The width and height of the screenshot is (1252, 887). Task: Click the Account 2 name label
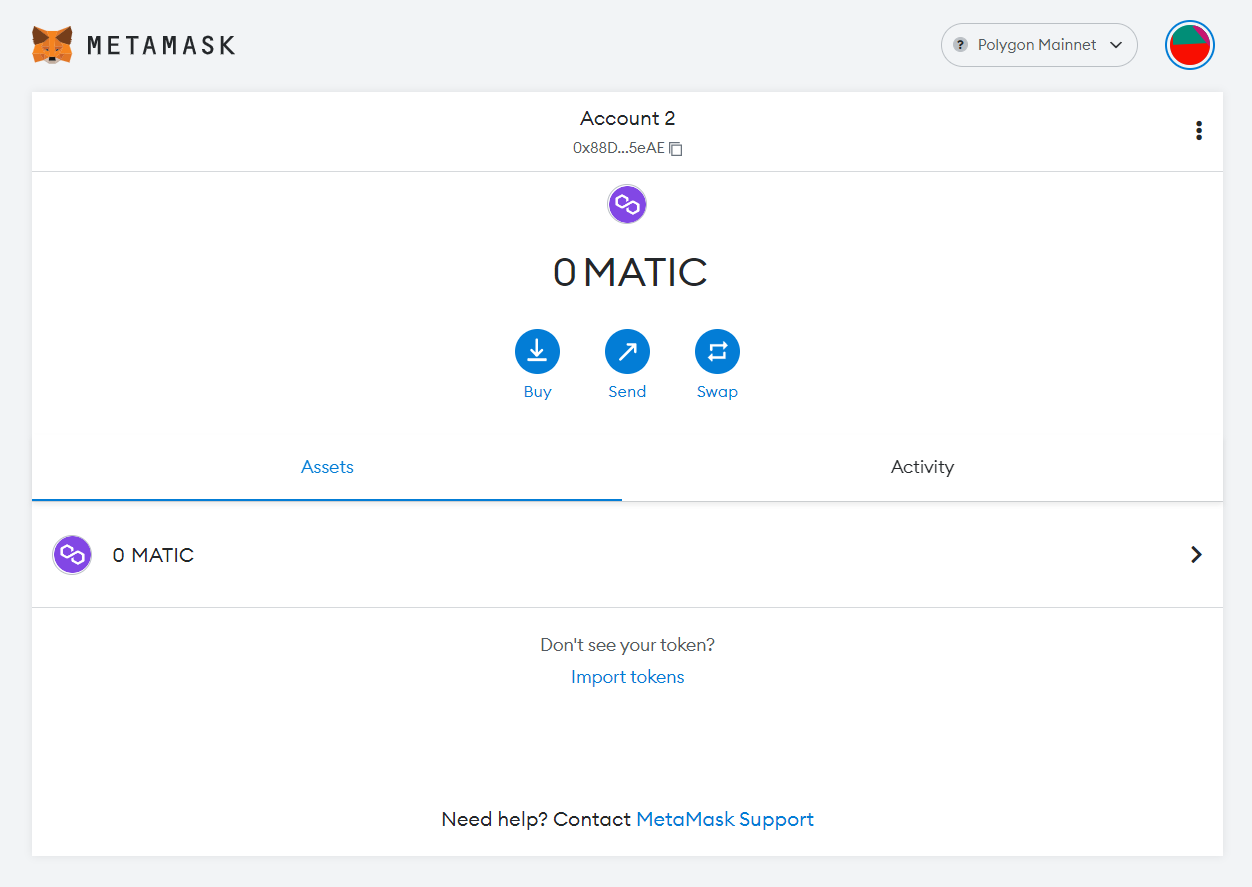pyautogui.click(x=628, y=118)
